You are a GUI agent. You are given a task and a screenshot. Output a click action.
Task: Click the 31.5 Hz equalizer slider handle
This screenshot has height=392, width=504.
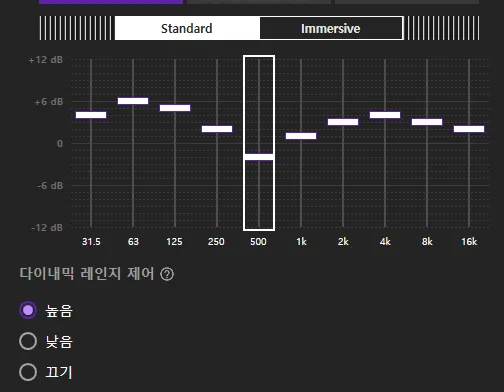pos(91,115)
